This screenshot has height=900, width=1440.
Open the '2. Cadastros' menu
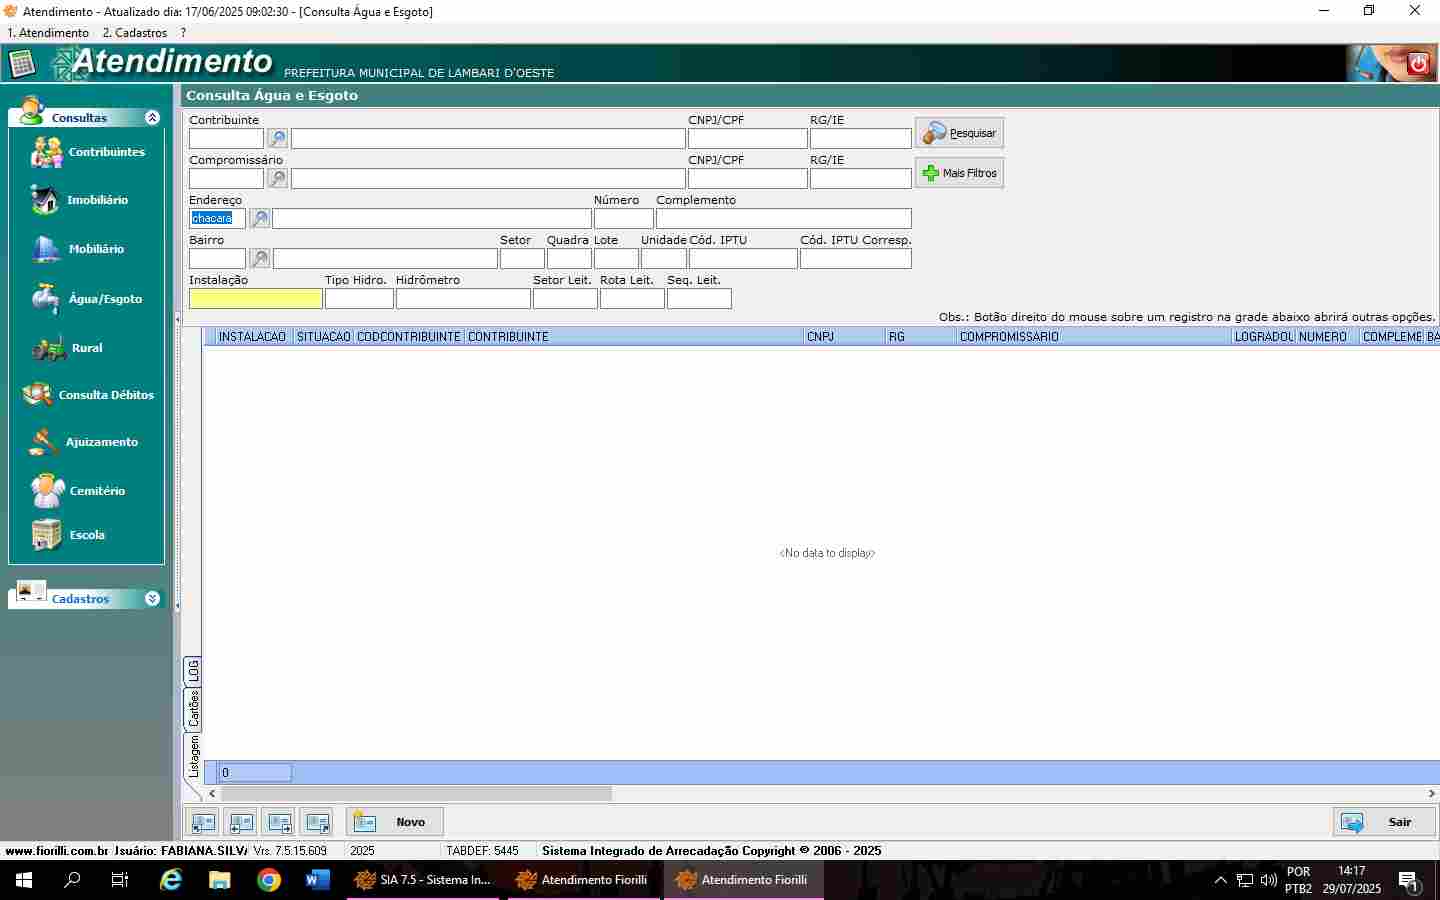[x=135, y=33]
